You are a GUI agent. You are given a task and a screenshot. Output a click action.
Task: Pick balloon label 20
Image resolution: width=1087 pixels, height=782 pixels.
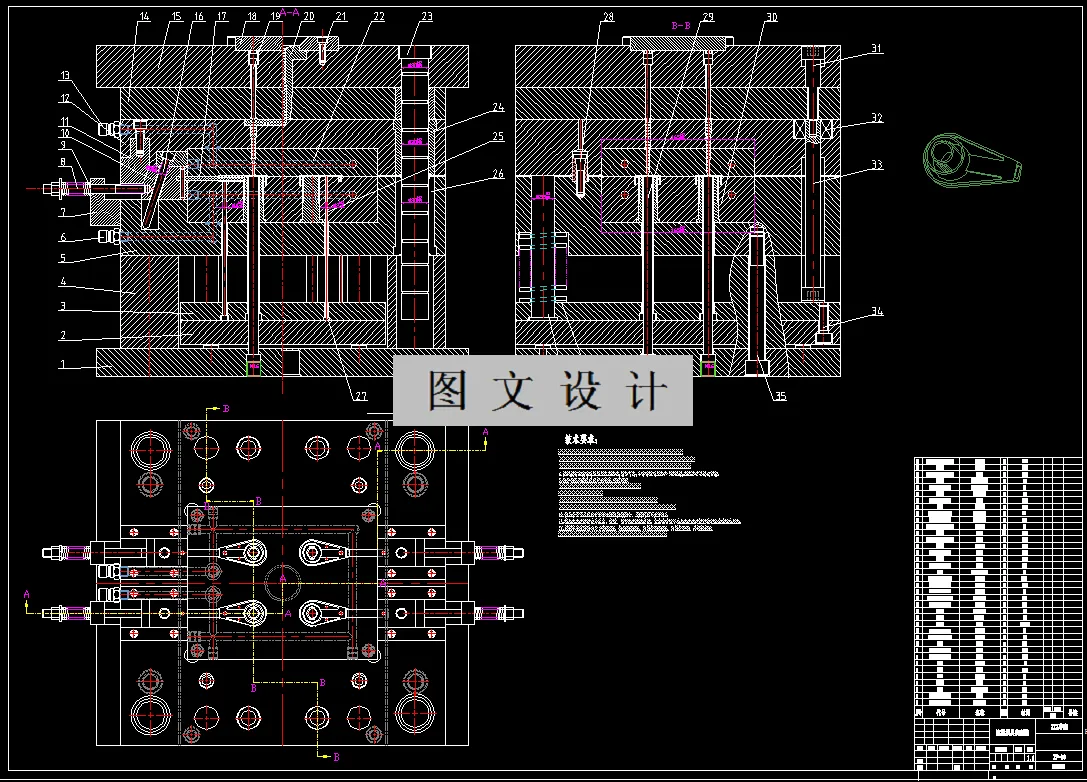(309, 17)
